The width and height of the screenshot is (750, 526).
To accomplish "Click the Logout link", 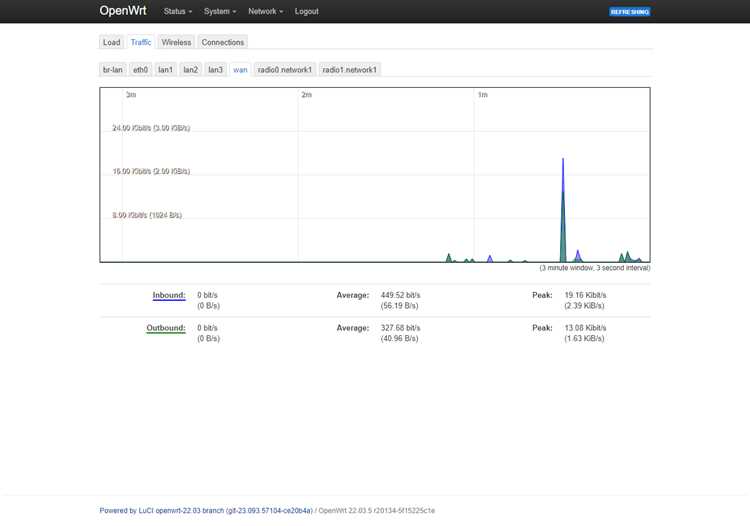I will click(x=307, y=11).
